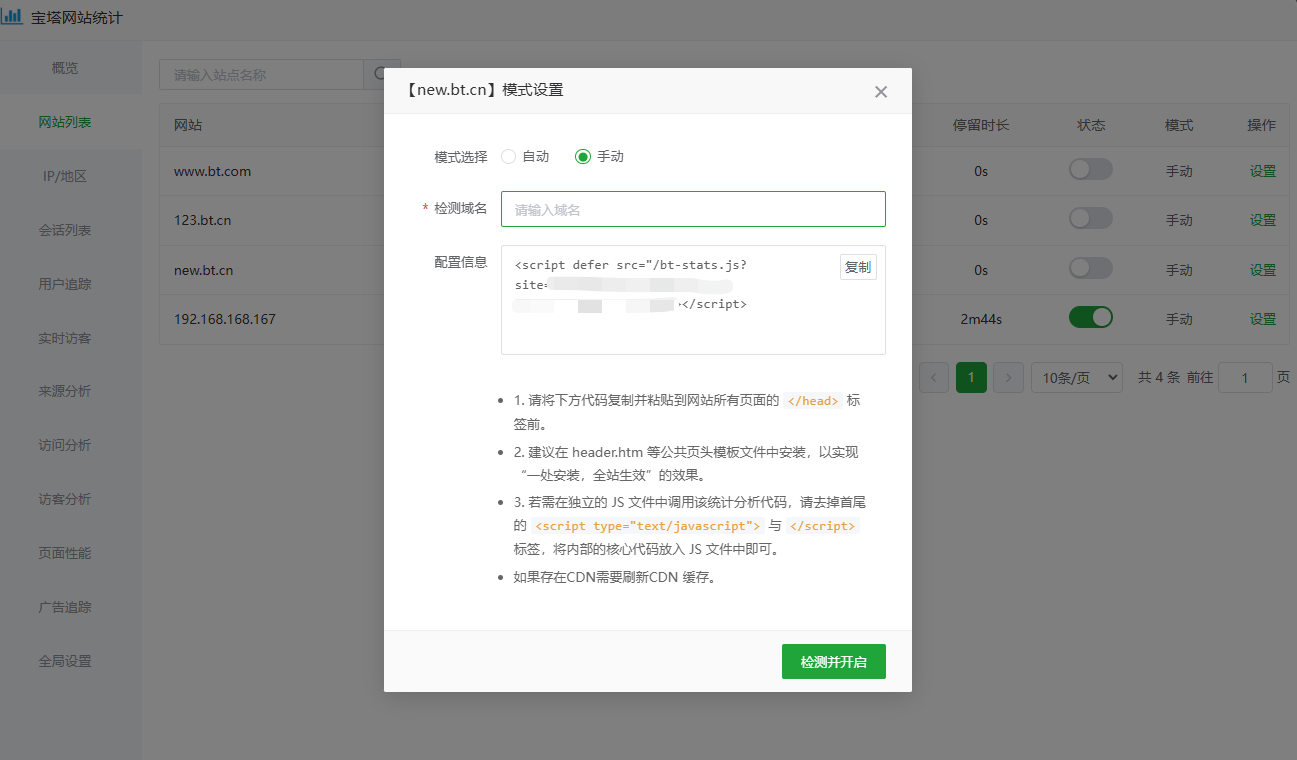Focus the site name search box
Image resolution: width=1297 pixels, height=760 pixels.
coord(261,74)
